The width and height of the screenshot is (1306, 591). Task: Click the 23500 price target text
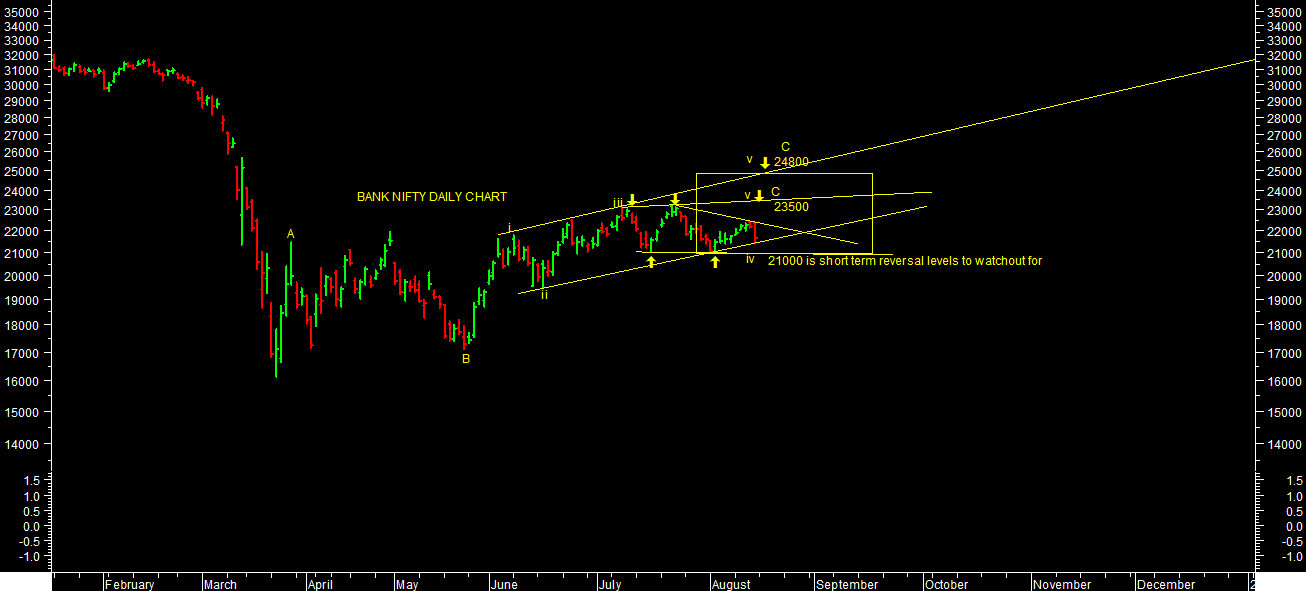pos(791,207)
